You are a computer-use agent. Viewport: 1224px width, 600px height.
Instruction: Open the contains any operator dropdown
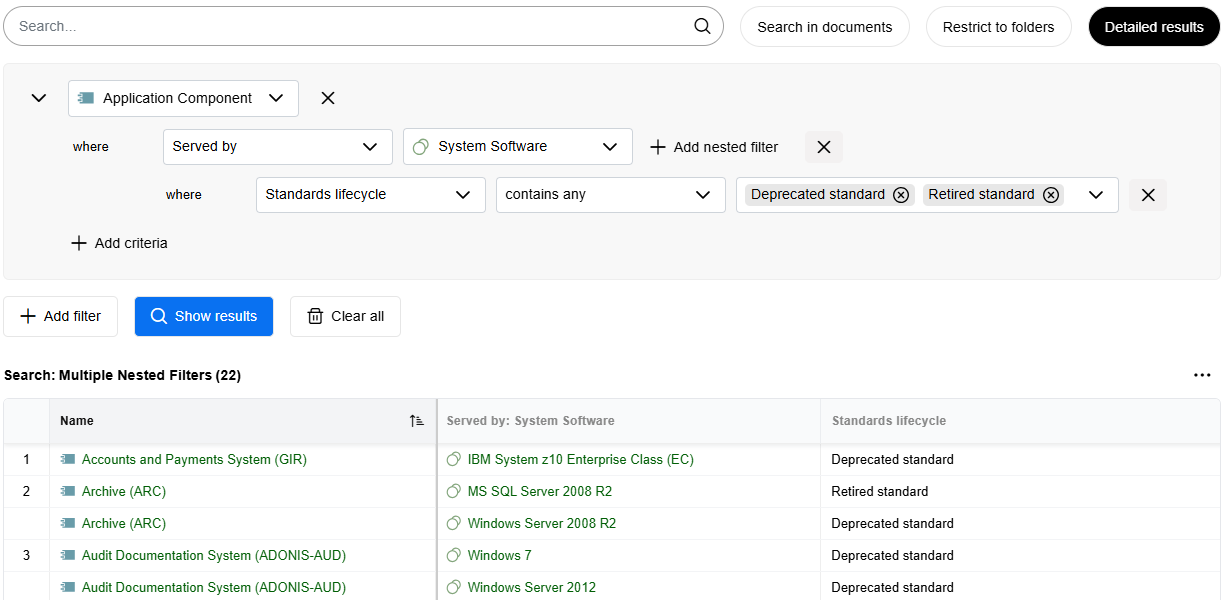610,195
